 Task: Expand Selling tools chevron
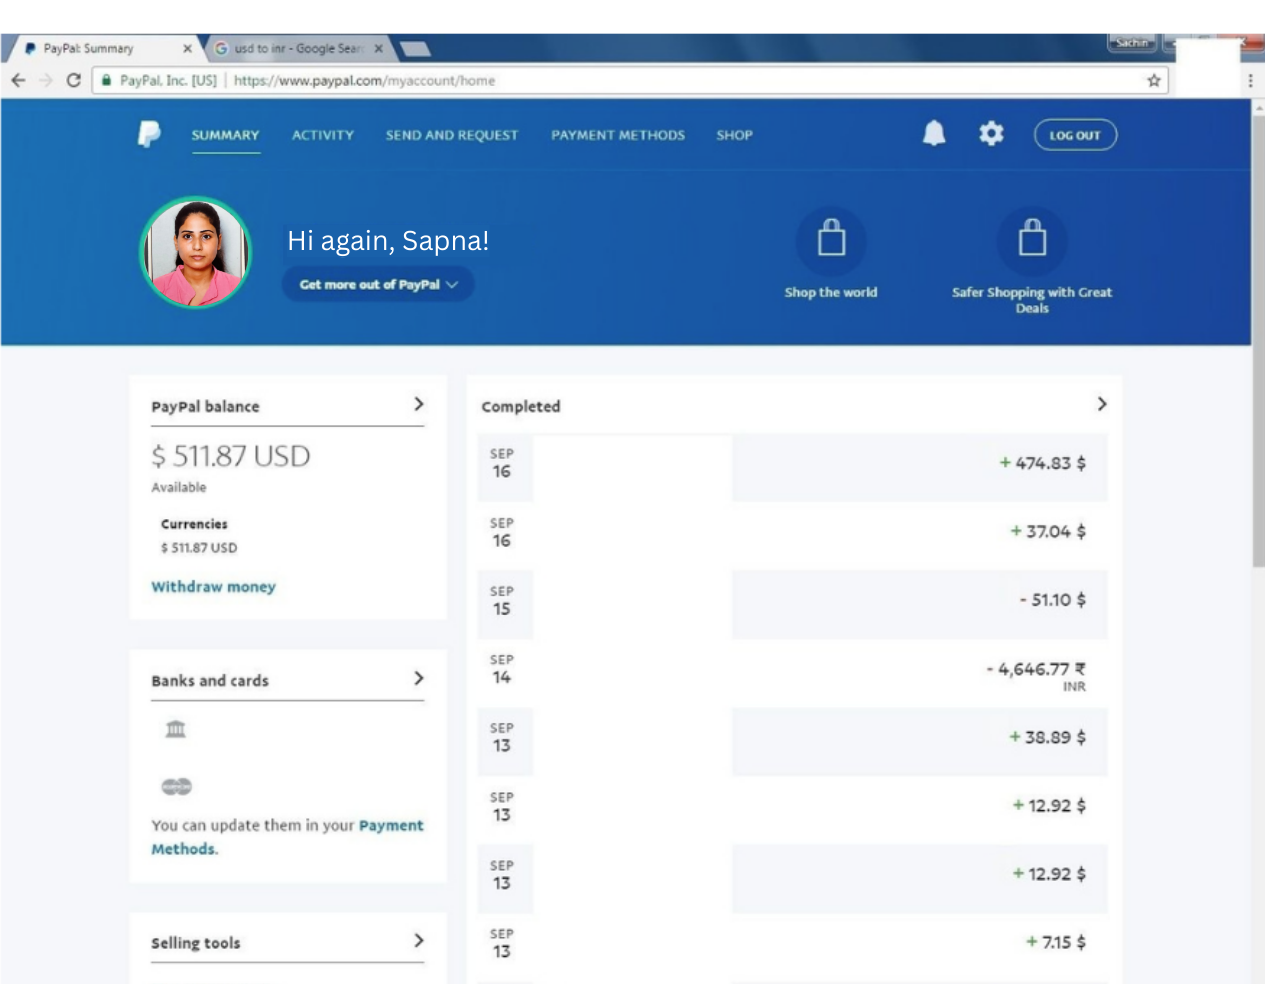(418, 940)
